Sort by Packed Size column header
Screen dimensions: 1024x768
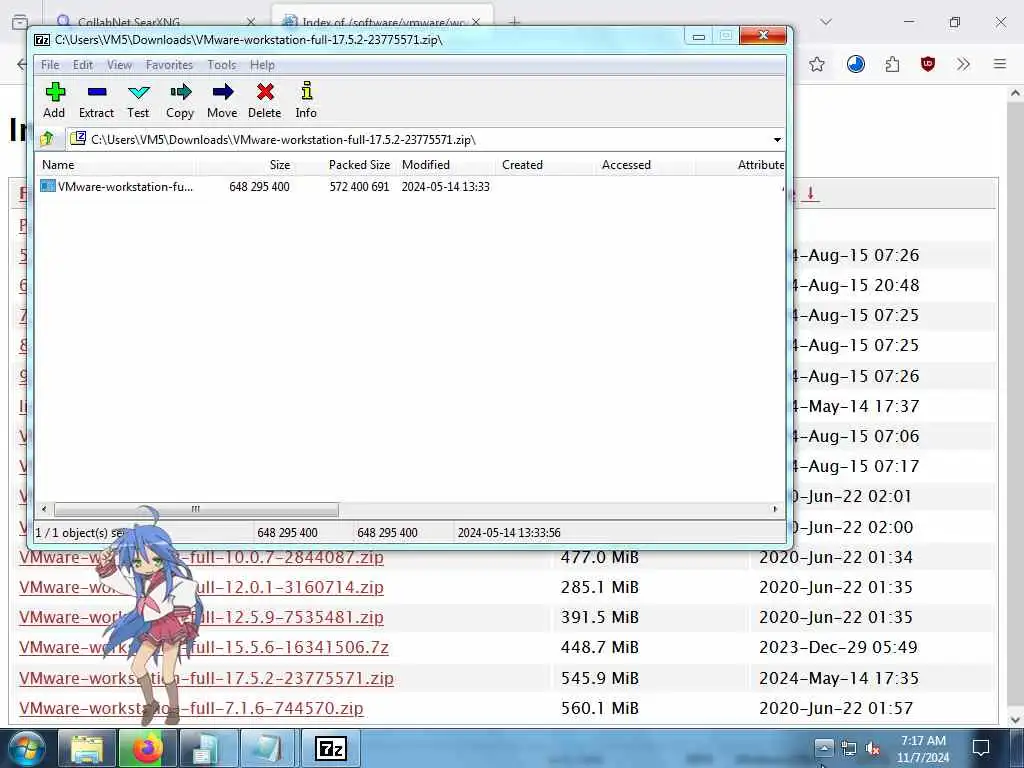tap(345, 165)
